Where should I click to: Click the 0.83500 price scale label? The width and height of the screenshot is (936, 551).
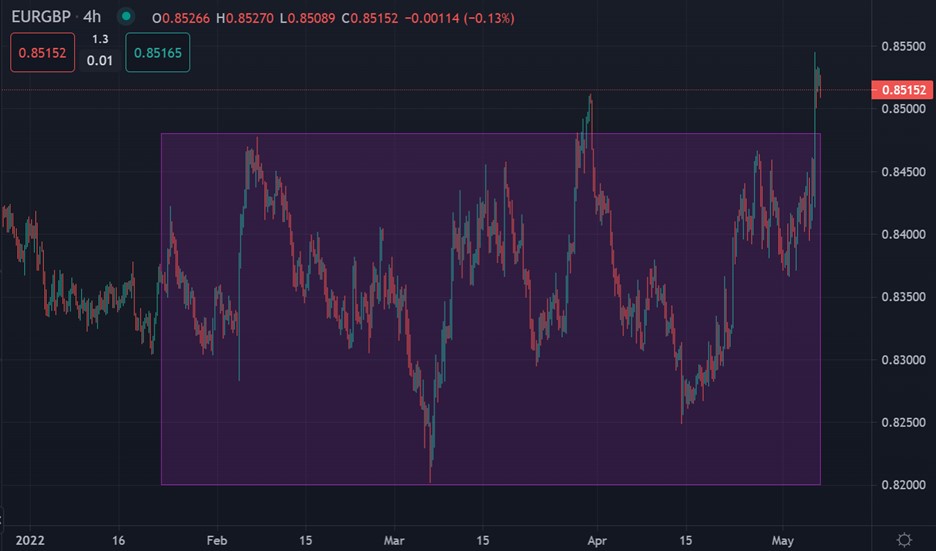point(903,297)
